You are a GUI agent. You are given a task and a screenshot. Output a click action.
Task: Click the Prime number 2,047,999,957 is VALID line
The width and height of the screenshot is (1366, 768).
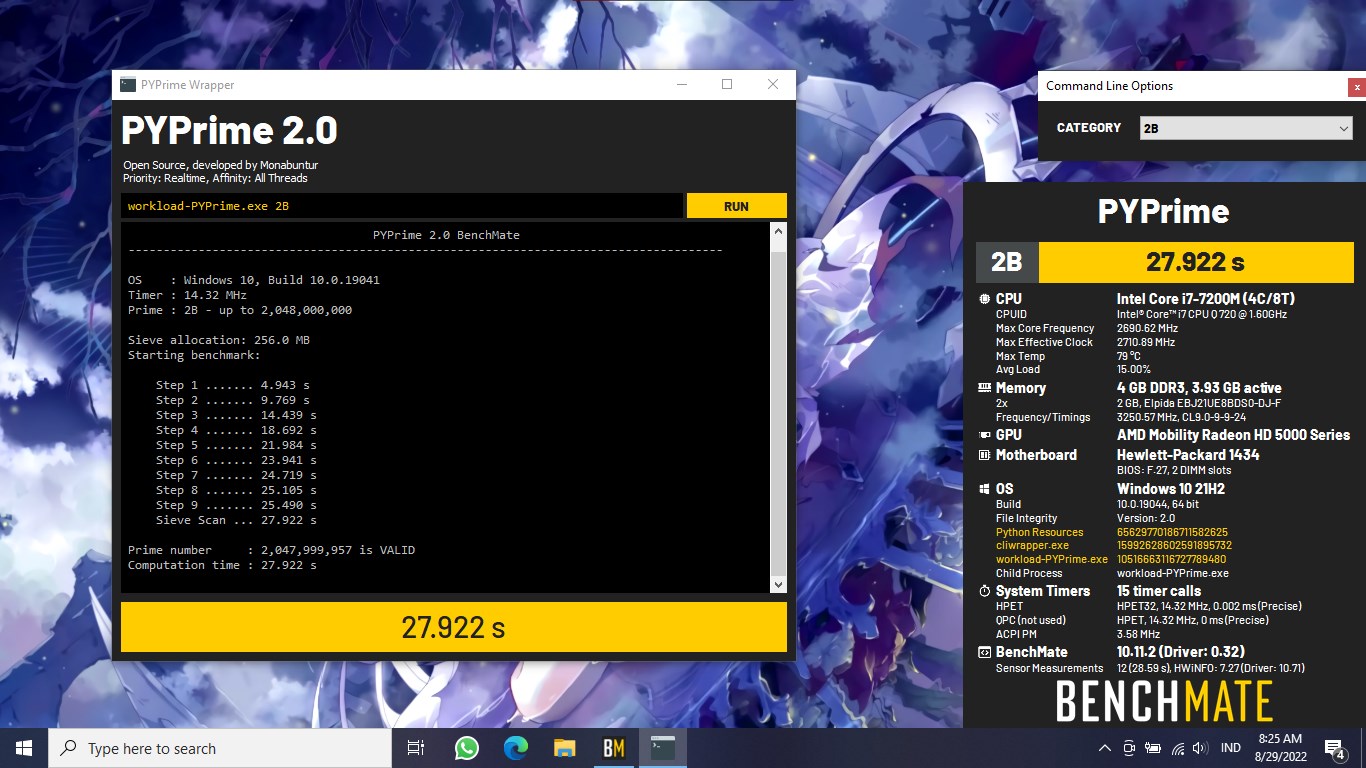(x=271, y=550)
